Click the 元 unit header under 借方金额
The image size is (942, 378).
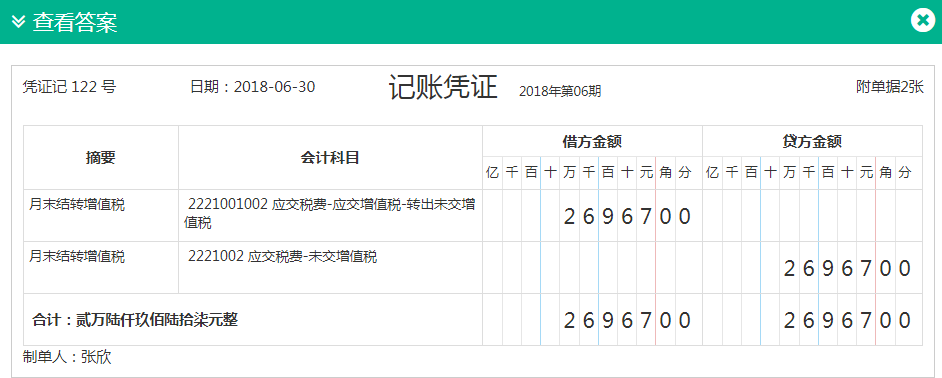click(x=646, y=173)
